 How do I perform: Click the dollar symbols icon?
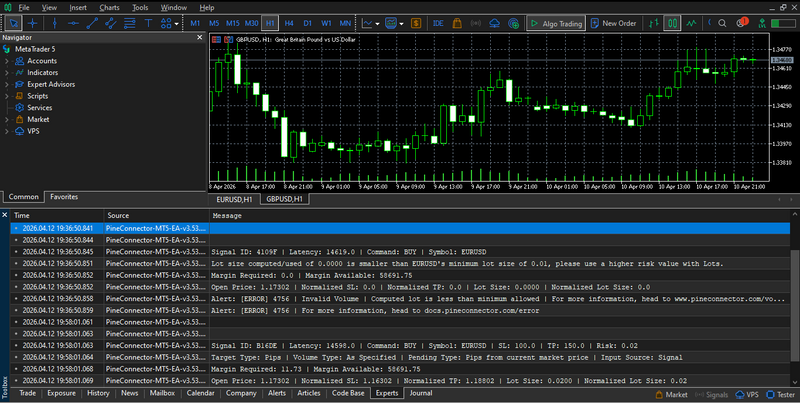click(416, 23)
